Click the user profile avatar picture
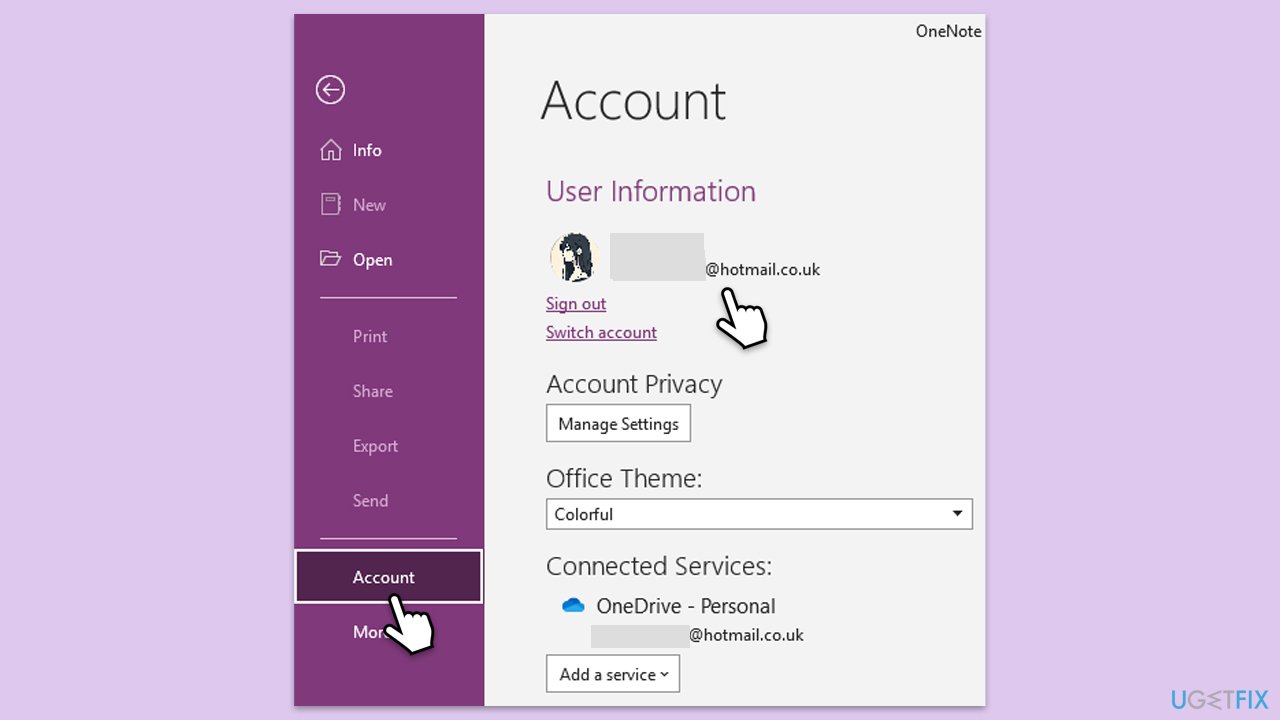 click(574, 258)
